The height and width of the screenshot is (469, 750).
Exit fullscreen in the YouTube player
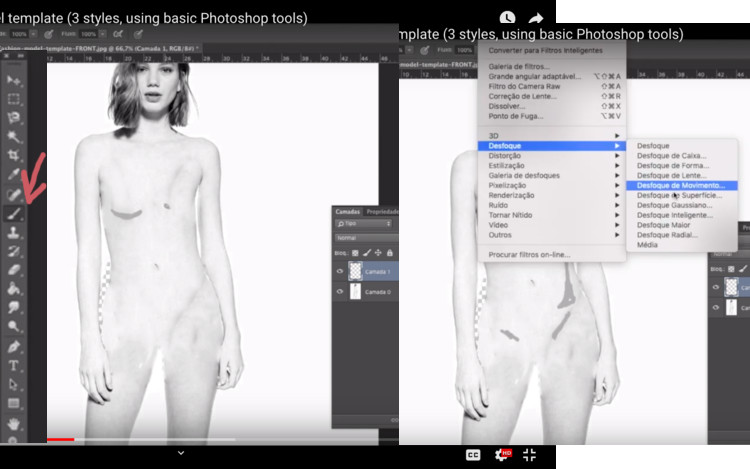[x=529, y=455]
